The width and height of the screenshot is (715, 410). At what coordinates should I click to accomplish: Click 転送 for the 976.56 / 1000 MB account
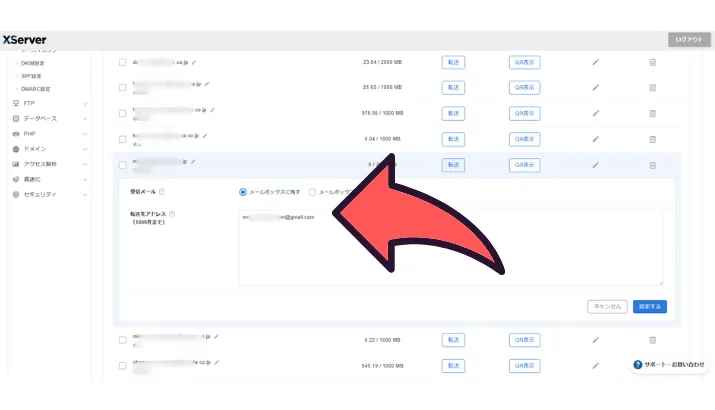click(x=453, y=113)
